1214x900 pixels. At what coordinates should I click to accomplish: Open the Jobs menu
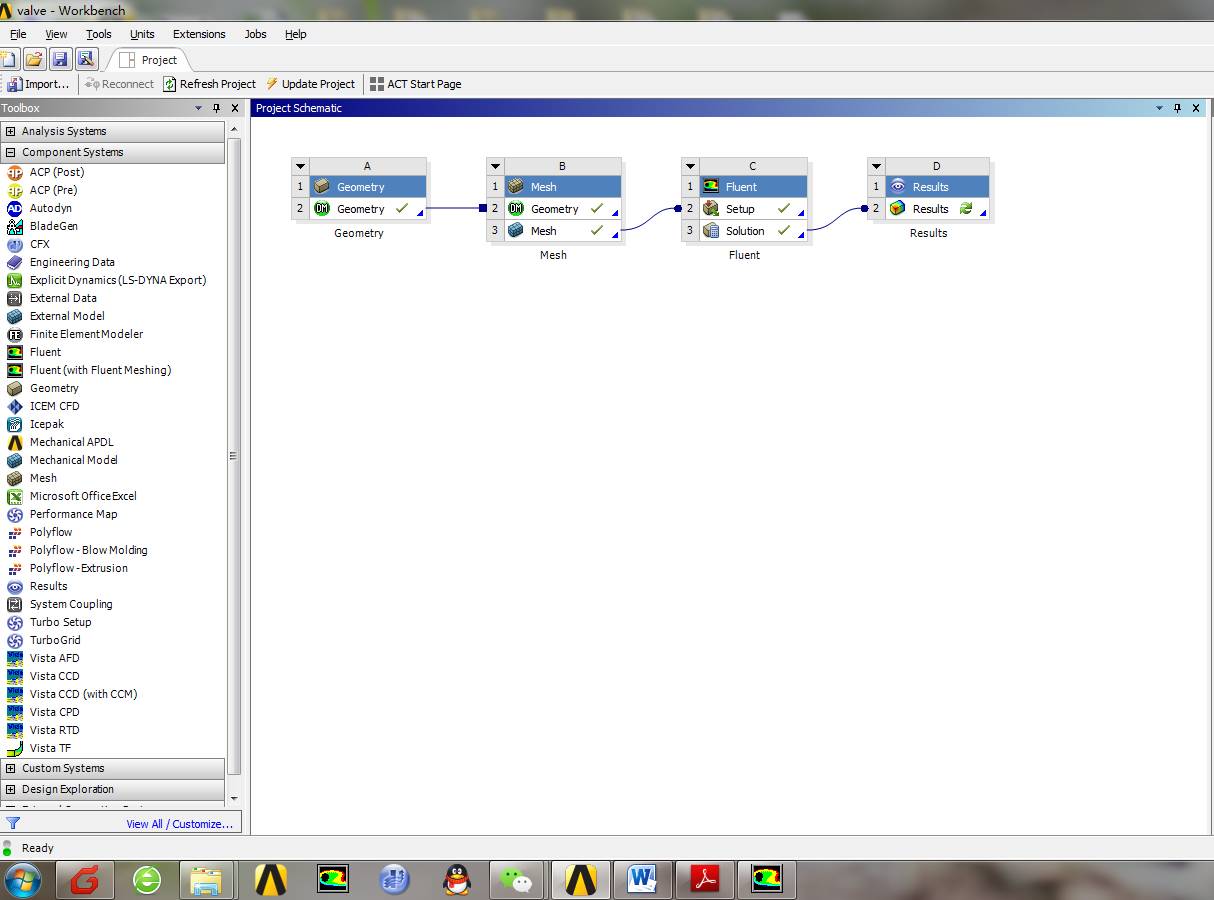255,34
